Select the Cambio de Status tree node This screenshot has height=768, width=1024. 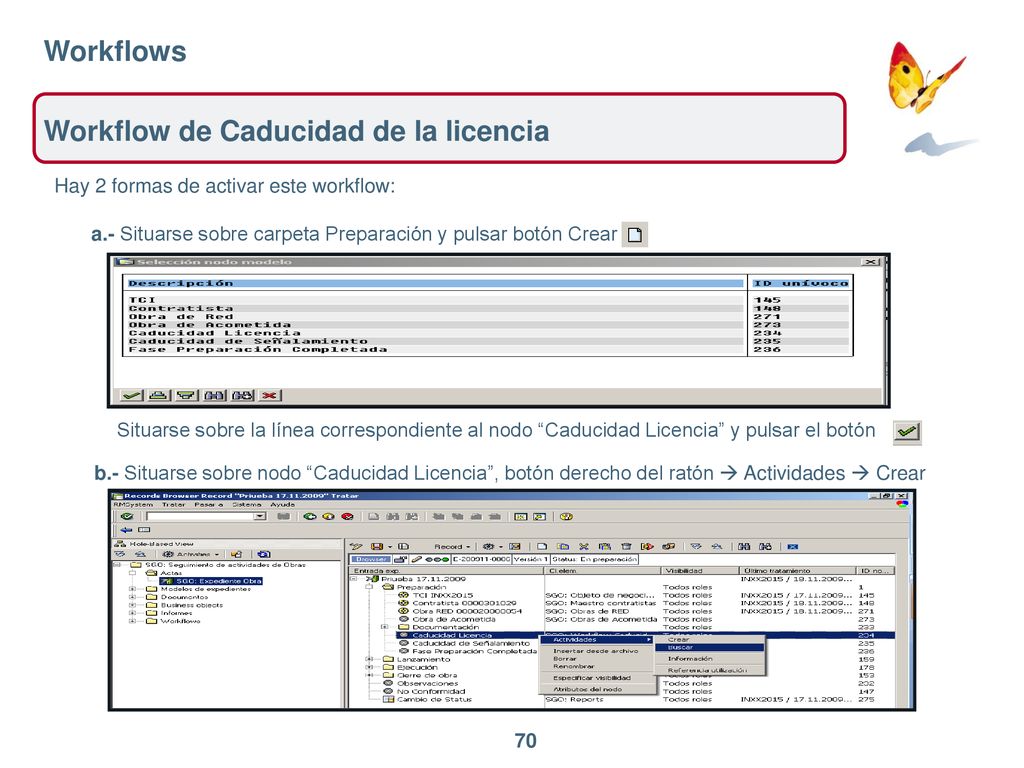pyautogui.click(x=434, y=699)
